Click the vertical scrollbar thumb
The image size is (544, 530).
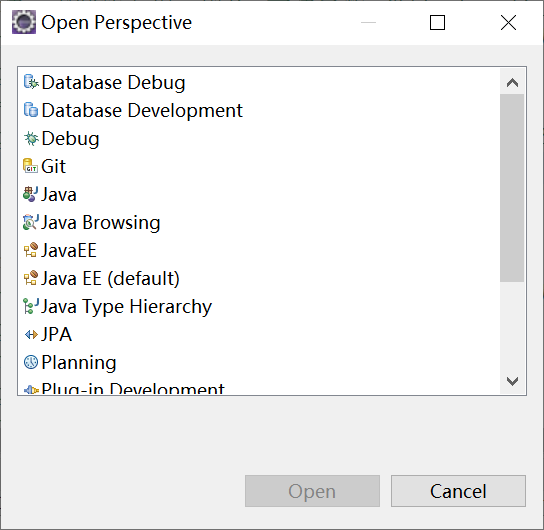pyautogui.click(x=512, y=188)
